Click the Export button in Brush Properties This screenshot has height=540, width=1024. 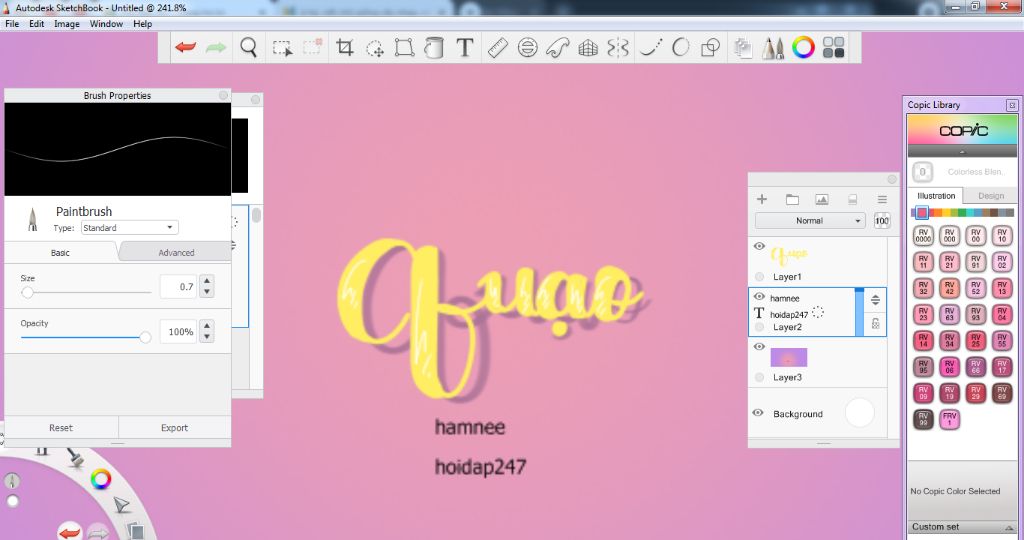174,428
